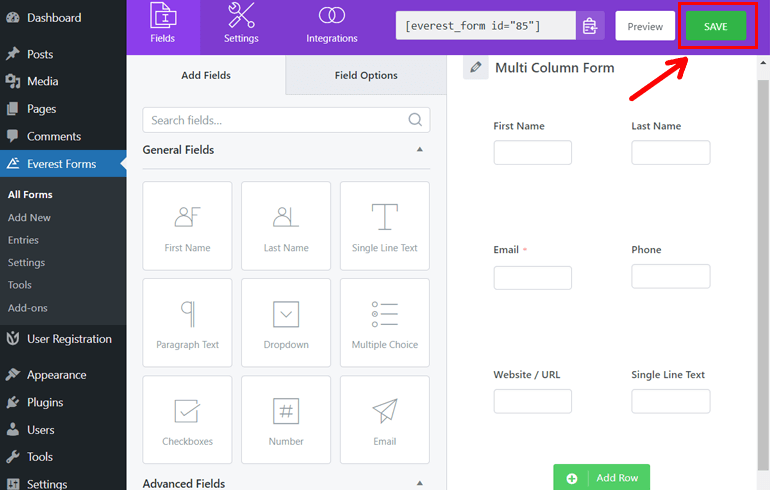Save the form

[x=715, y=26]
